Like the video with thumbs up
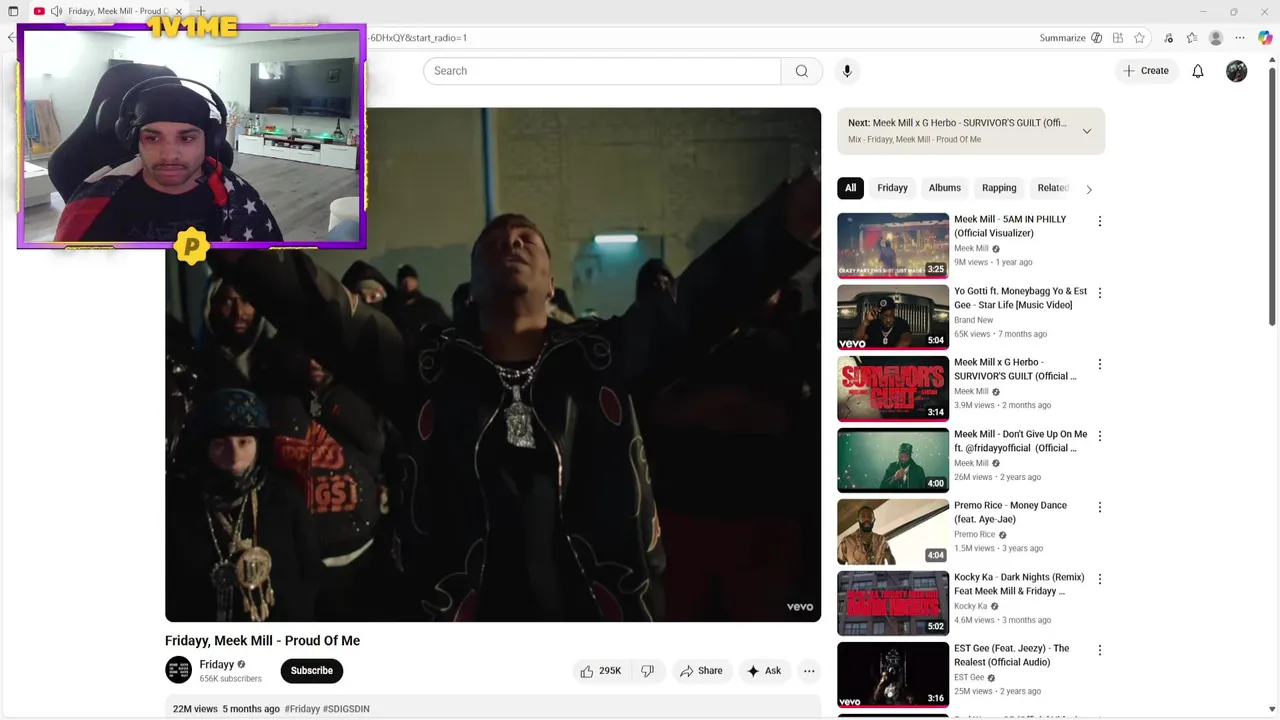Screen dimensions: 1280x720 600,671
